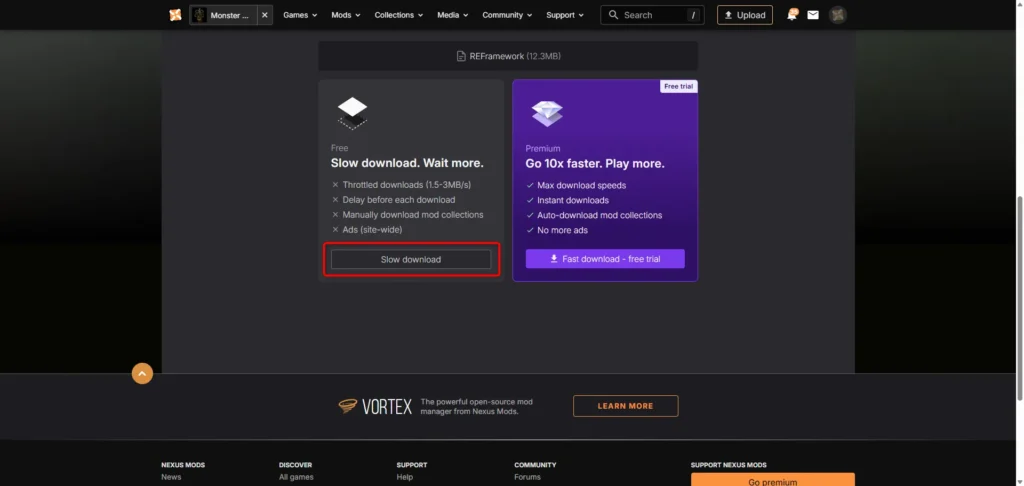Click the user profile avatar
Viewport: 1024px width, 486px height.
(838, 15)
